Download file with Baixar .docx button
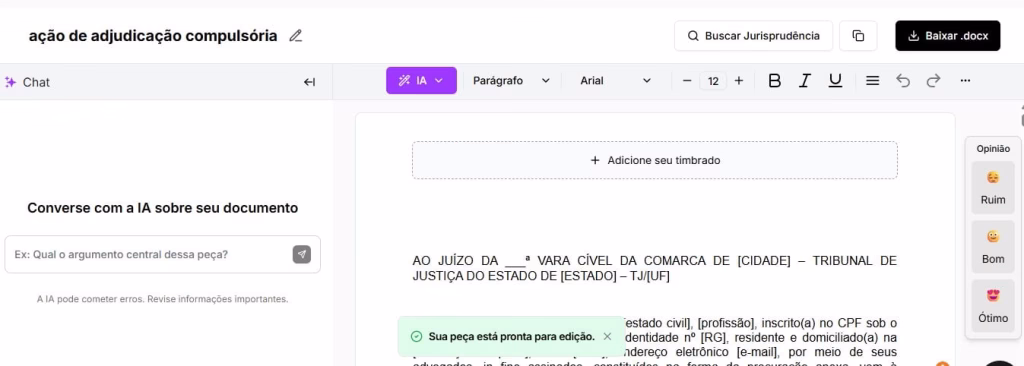 (x=948, y=36)
